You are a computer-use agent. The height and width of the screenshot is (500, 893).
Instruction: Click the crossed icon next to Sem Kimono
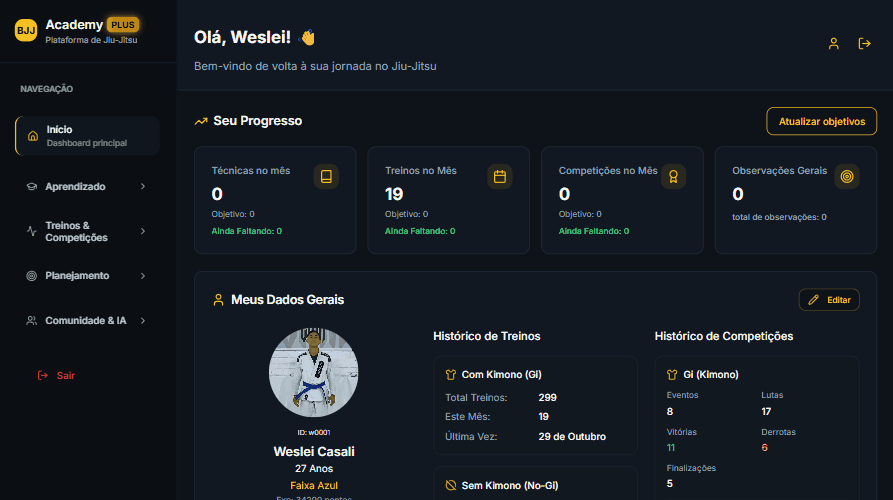click(450, 485)
